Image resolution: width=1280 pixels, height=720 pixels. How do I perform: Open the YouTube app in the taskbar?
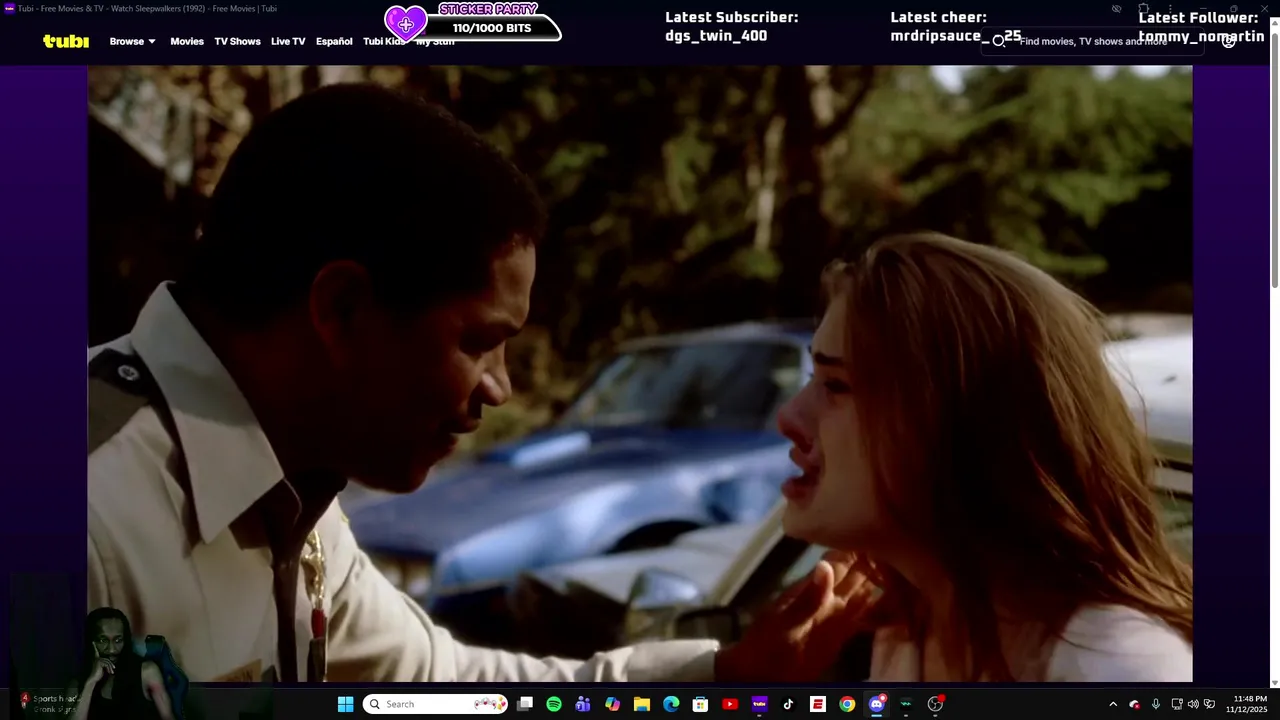coord(730,704)
